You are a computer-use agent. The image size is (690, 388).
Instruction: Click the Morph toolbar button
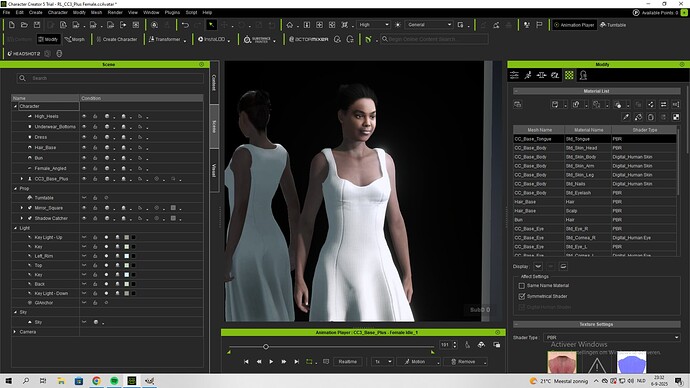[74, 39]
